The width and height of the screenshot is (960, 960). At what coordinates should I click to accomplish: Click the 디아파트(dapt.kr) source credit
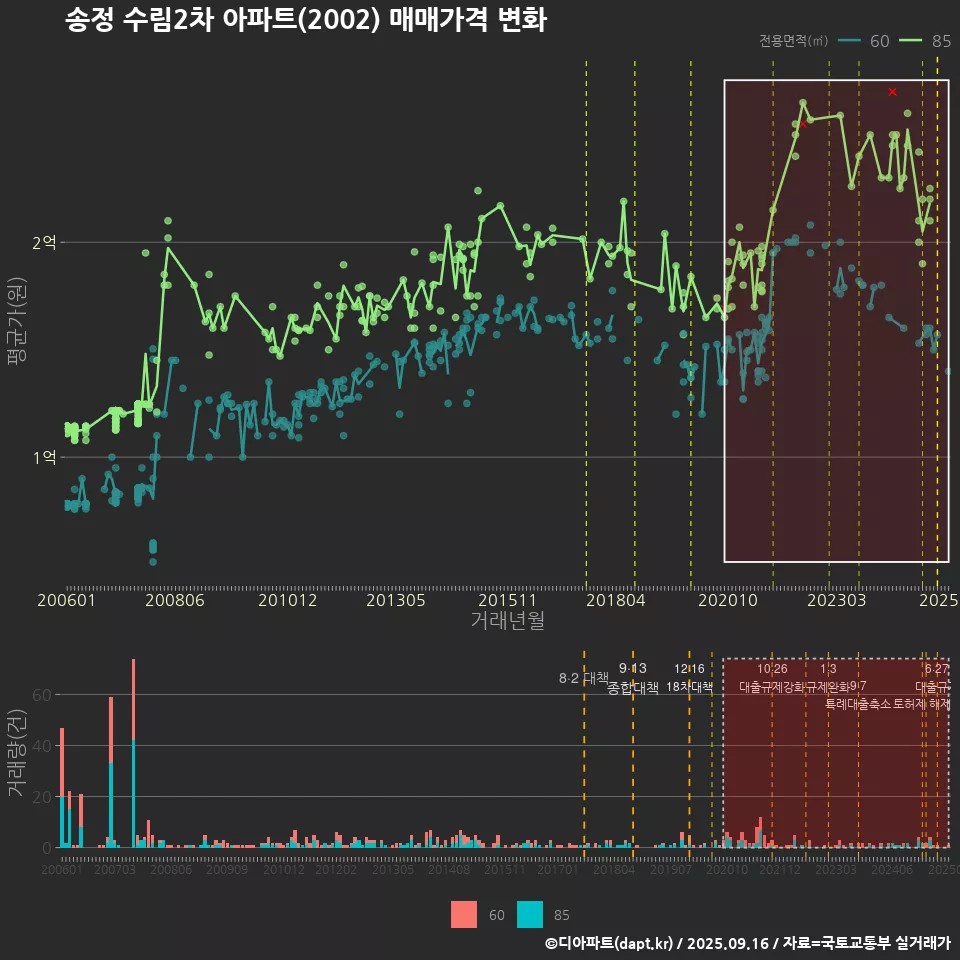pos(610,943)
